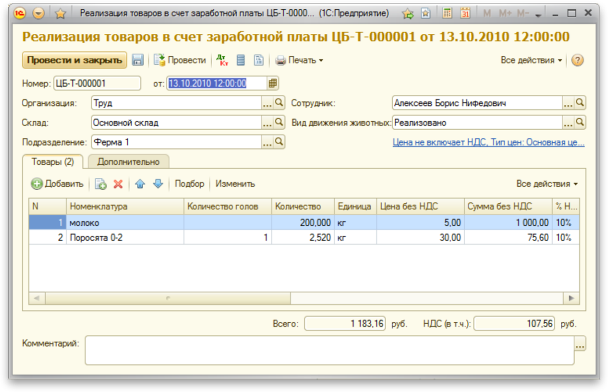This screenshot has width=608, height=392.
Task: Click the M+ memory add button
Action: (505, 14)
